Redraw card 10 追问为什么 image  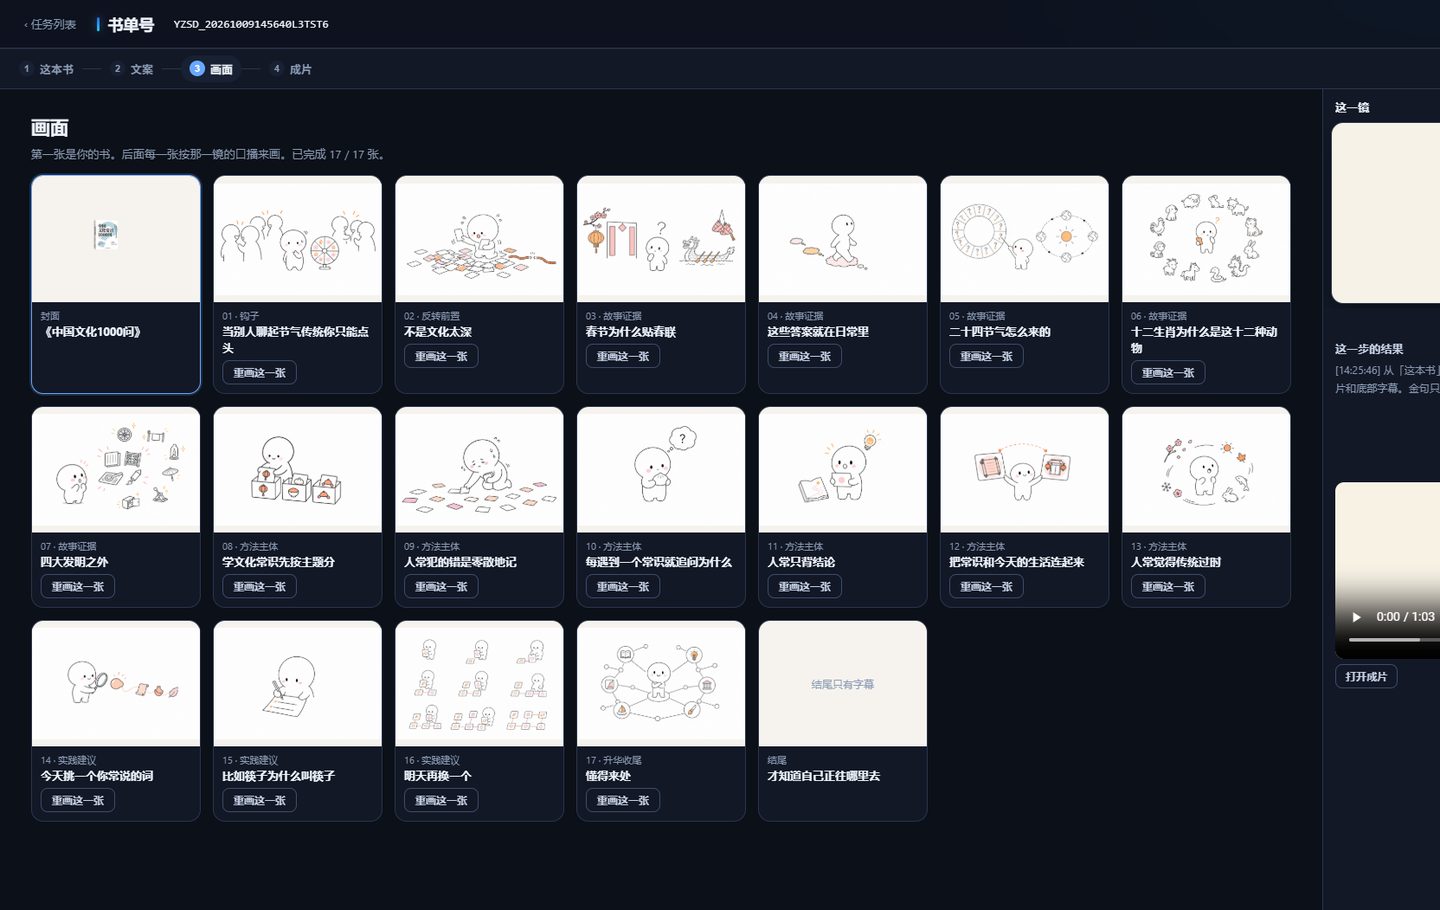[x=623, y=587]
